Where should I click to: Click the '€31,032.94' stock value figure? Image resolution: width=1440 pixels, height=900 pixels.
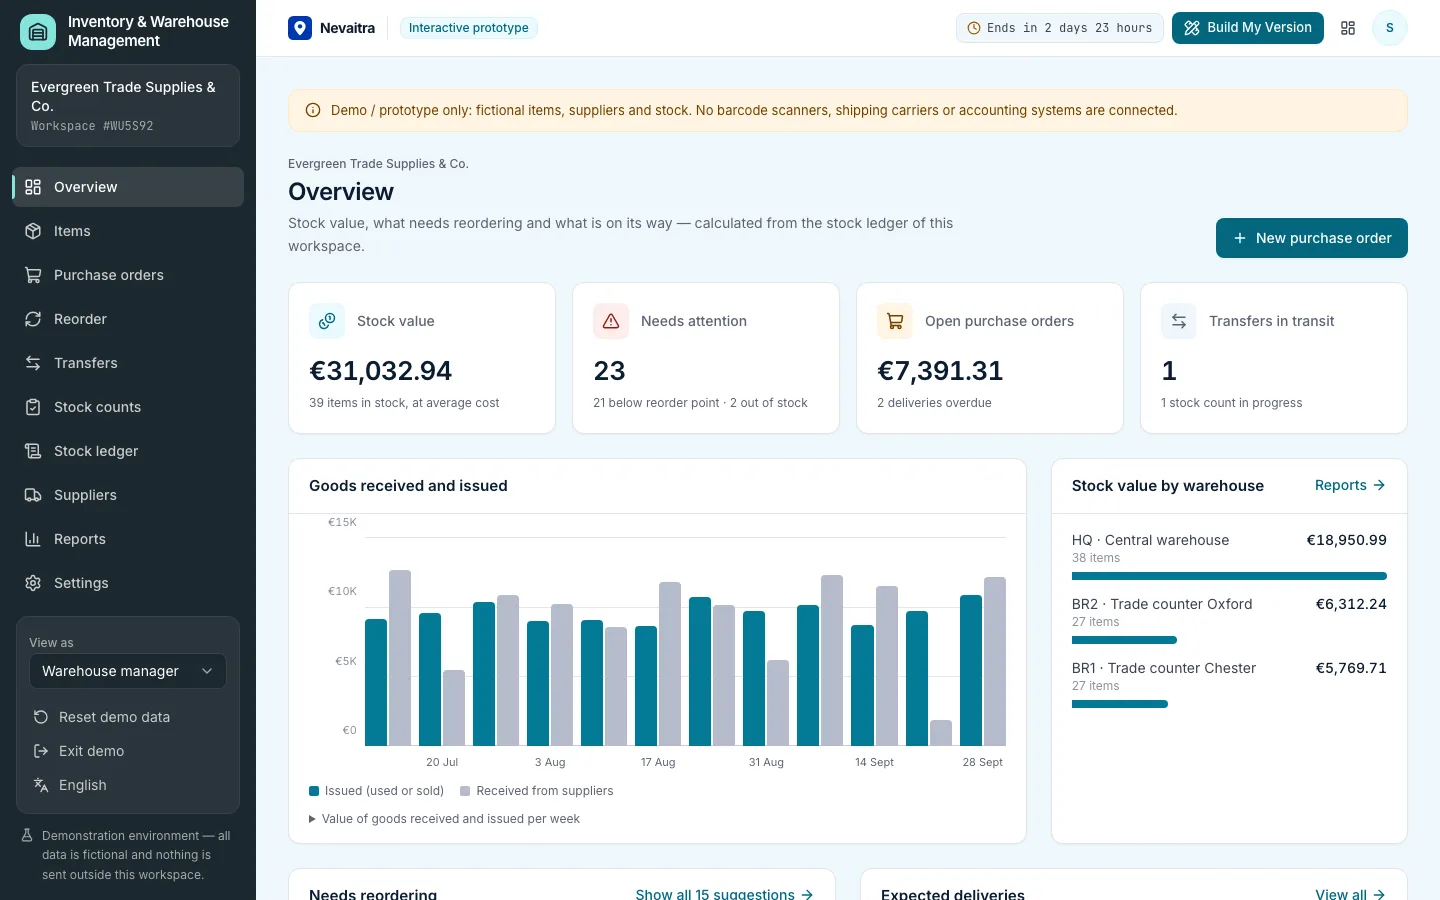(381, 371)
